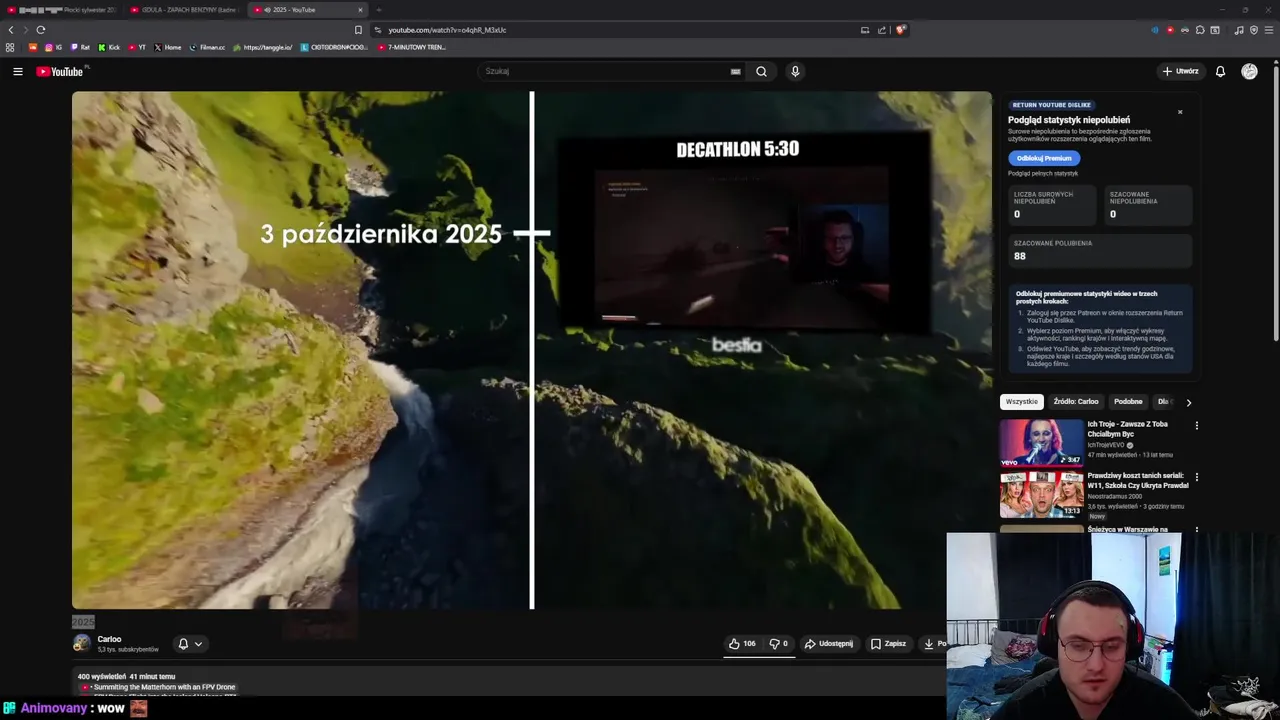Open Ich Troje video thumbnail
This screenshot has height=720, width=1280.
pos(1041,442)
